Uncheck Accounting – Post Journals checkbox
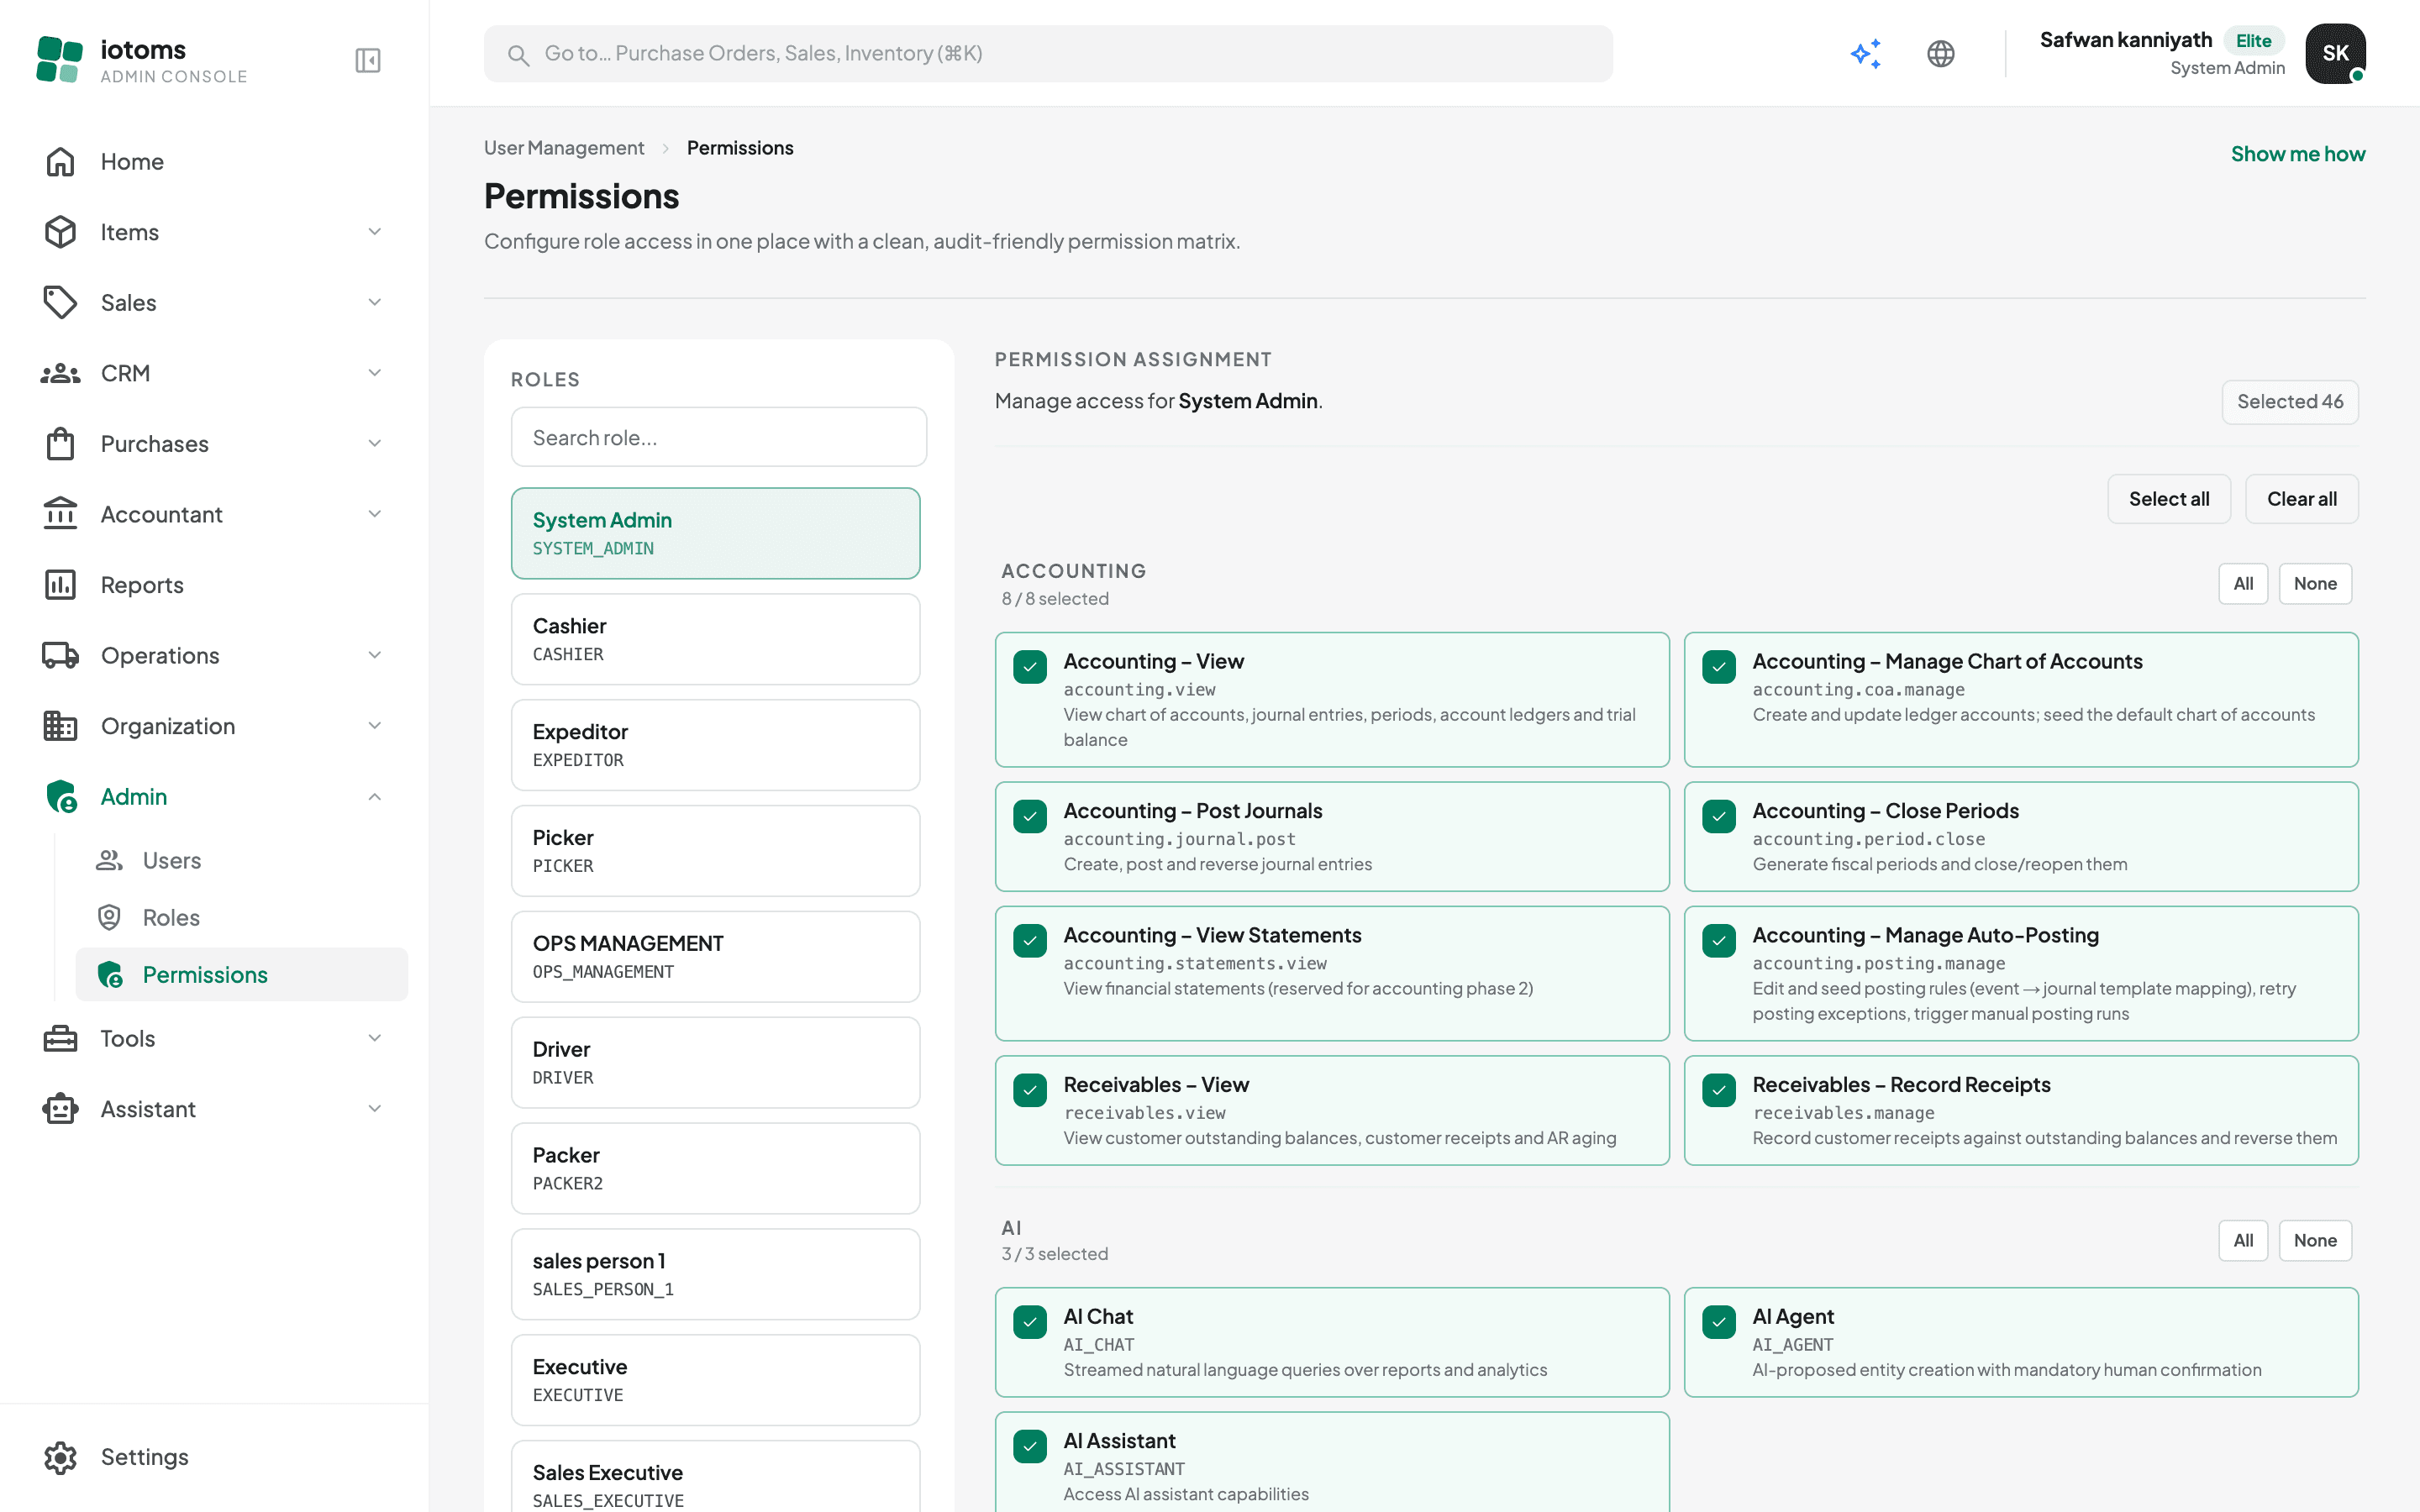The width and height of the screenshot is (2420, 1512). coord(1030,816)
